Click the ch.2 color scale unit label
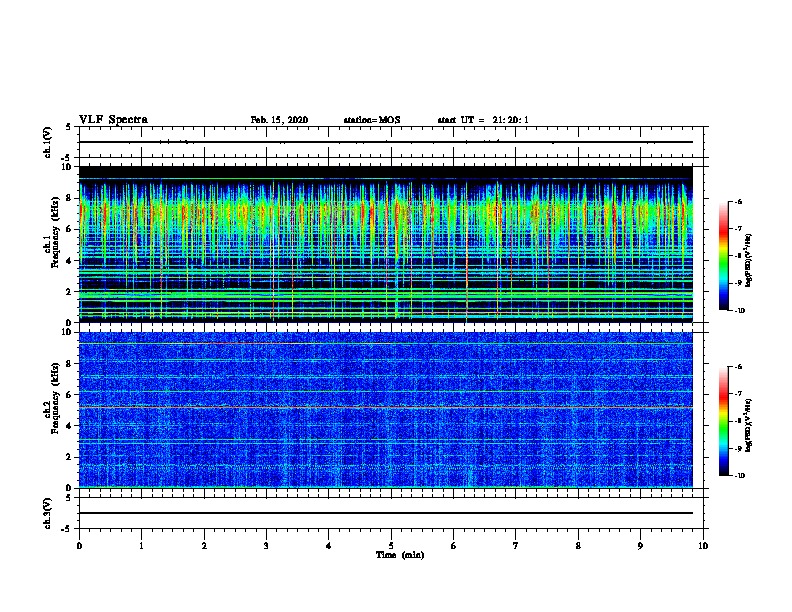 tap(749, 426)
